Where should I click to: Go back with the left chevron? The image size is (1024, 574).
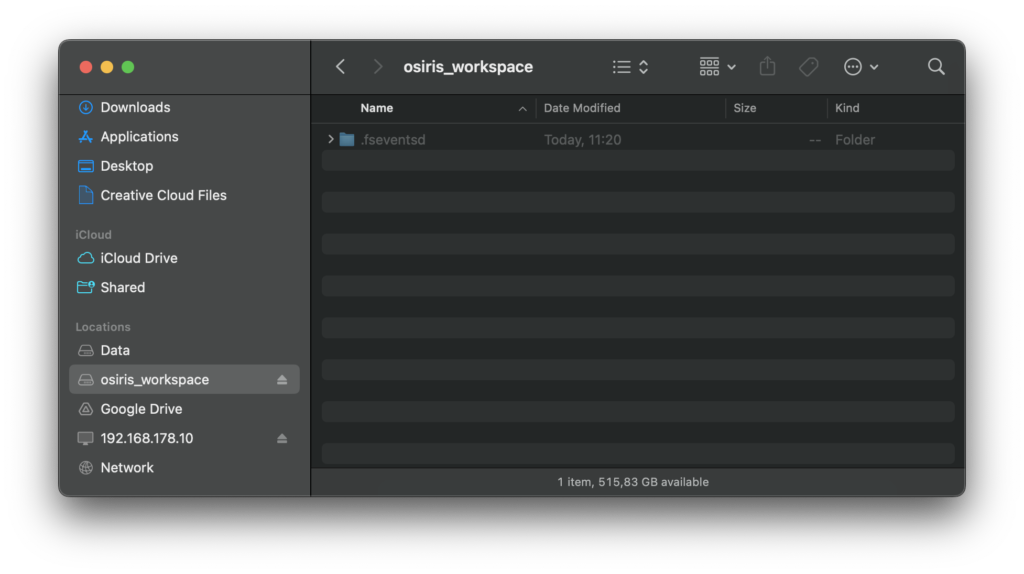(x=341, y=67)
